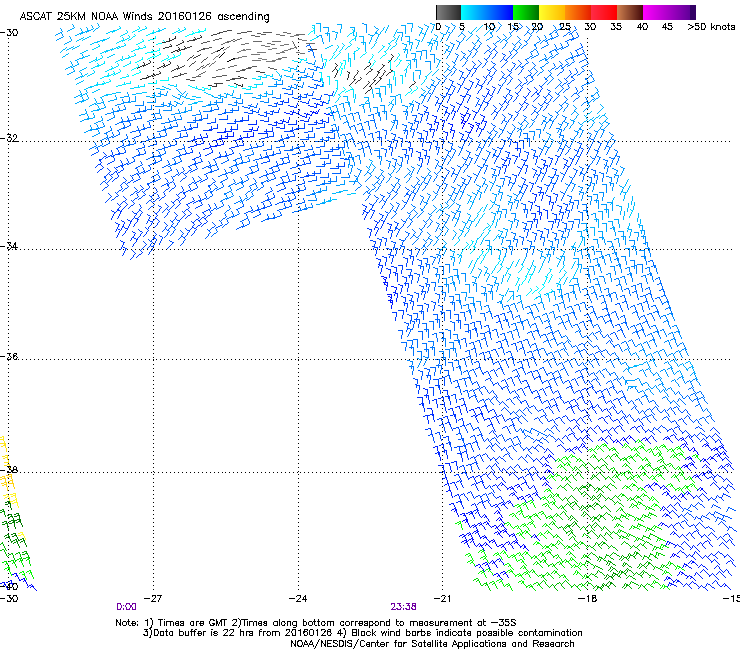Click the purple swath time '0:00'
Image resolution: width=740 pixels, height=650 pixels.
click(126, 607)
